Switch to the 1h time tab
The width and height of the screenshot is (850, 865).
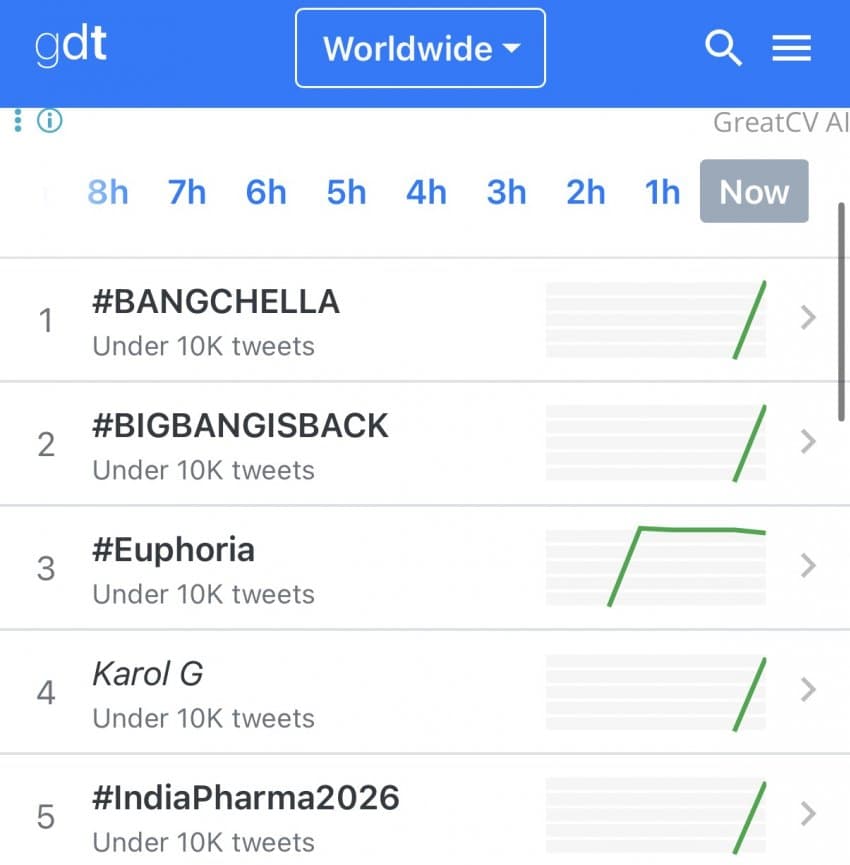(x=662, y=191)
